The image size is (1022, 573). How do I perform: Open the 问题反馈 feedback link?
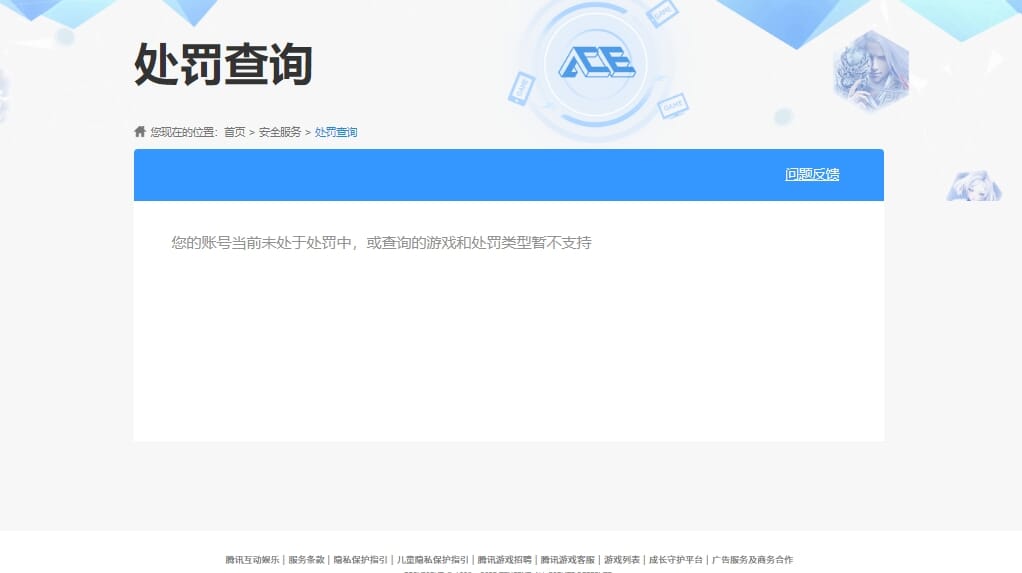(x=811, y=174)
